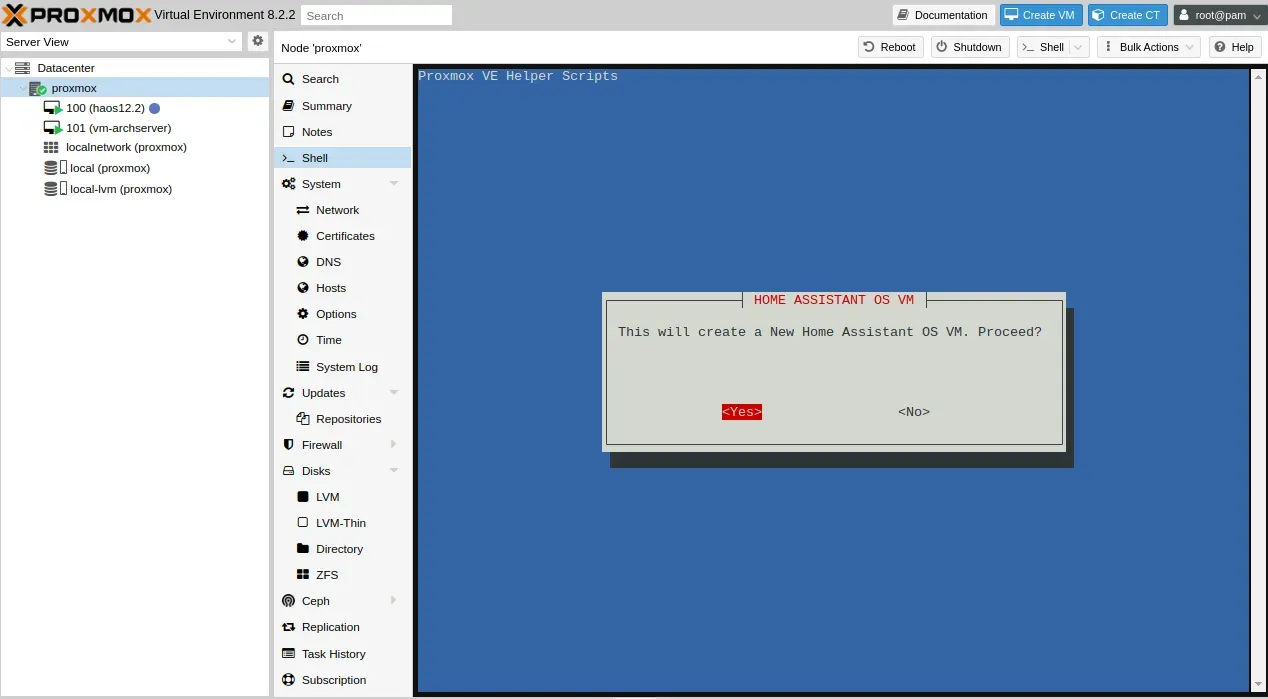
Task: Open the Firewall section
Action: (x=322, y=445)
